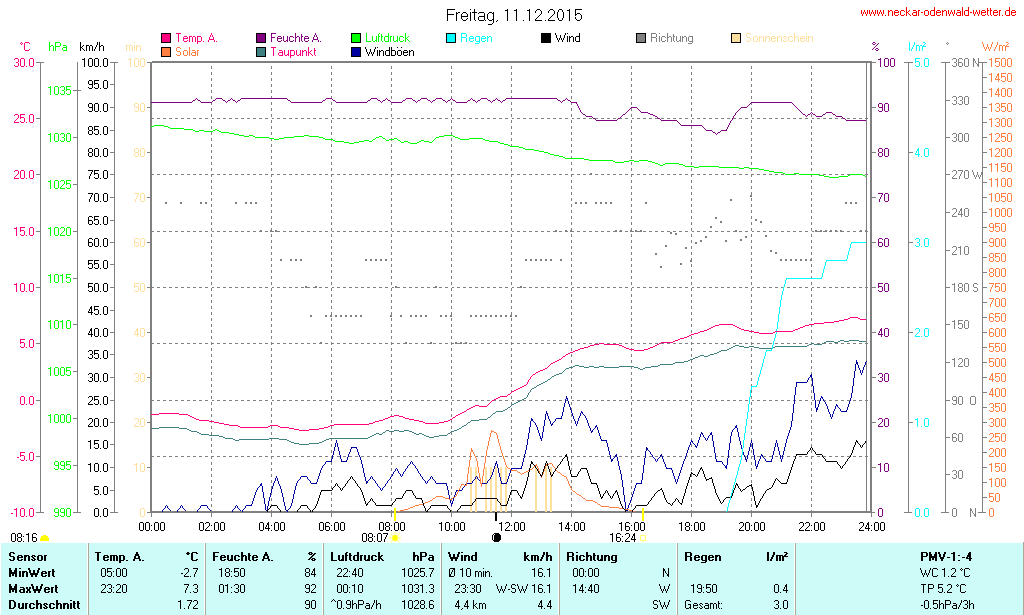This screenshot has height=615, width=1024.
Task: Click the purple Feuchte A. legend square
Action: 261,39
